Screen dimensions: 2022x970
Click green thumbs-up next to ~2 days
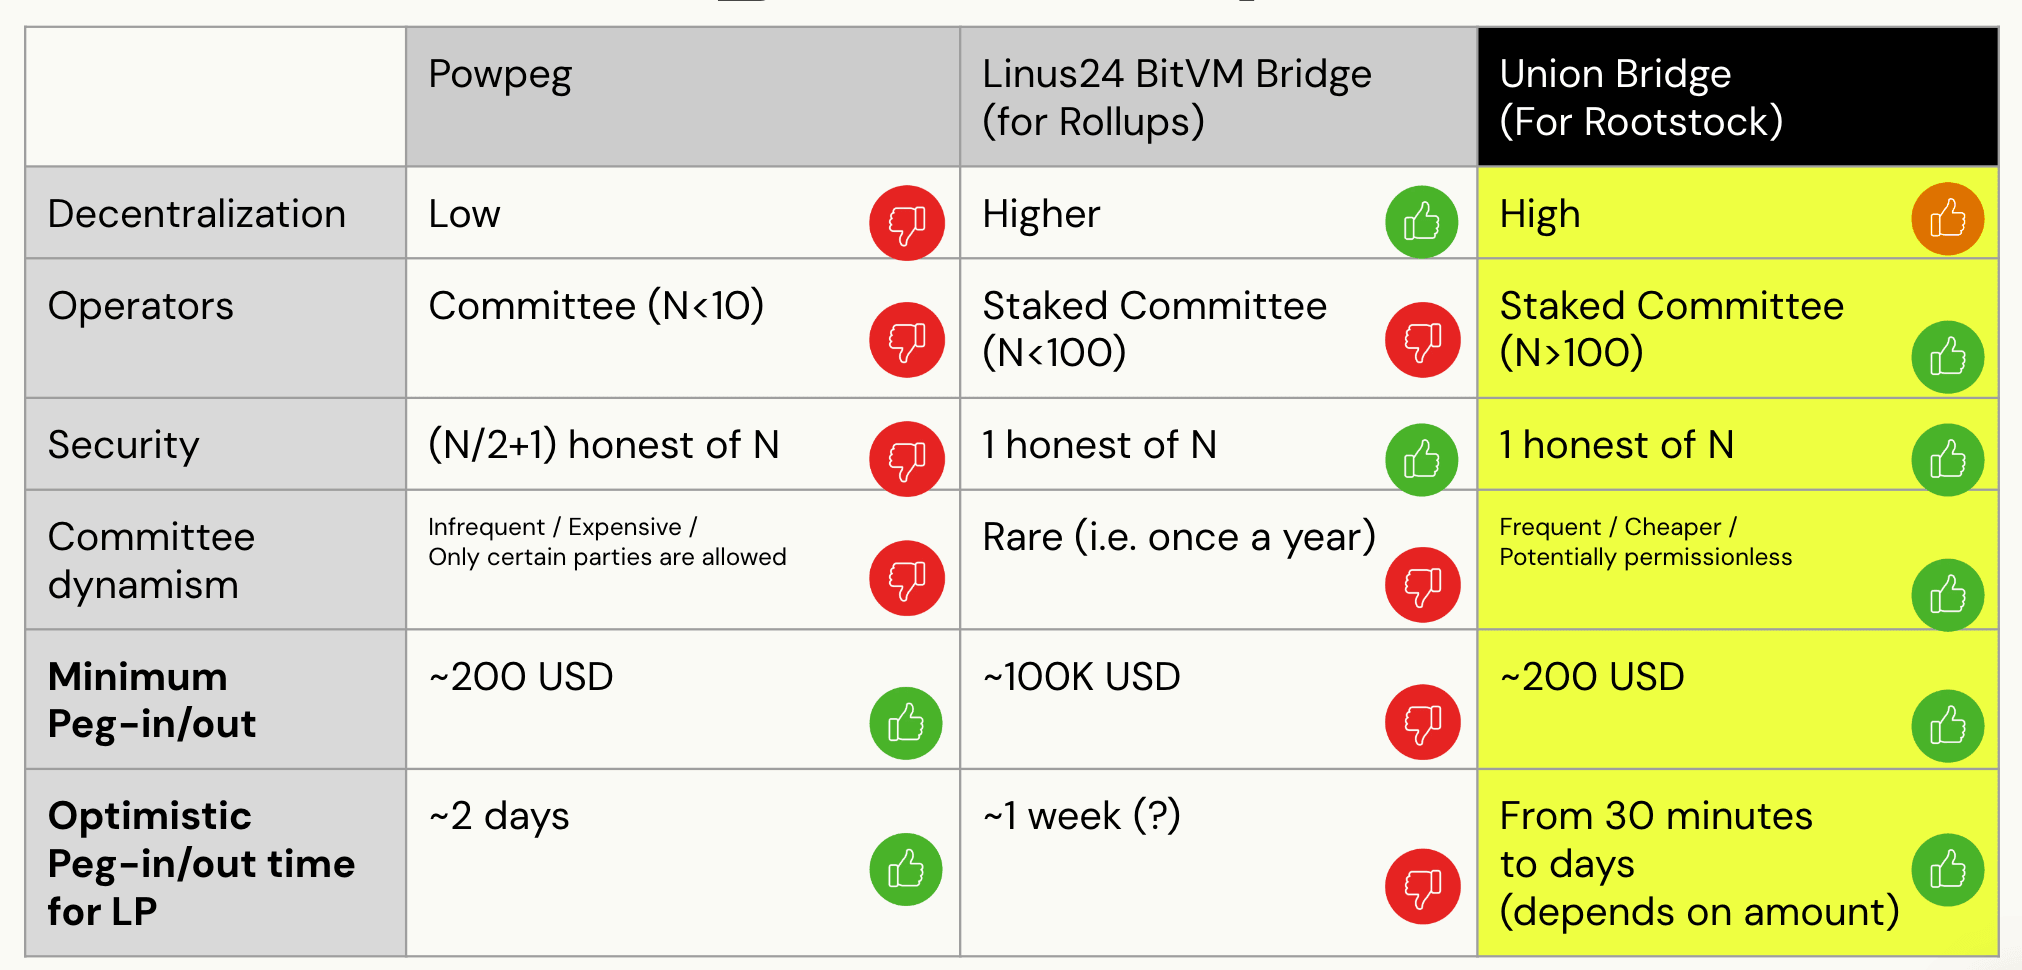[906, 869]
